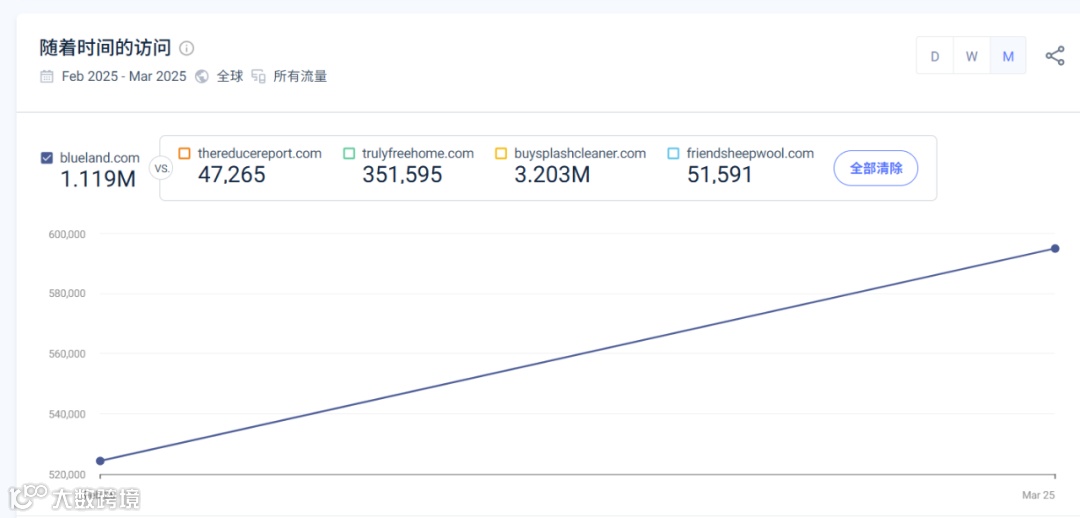
Task: Click the friendsheepwool.com domain label
Action: click(750, 154)
